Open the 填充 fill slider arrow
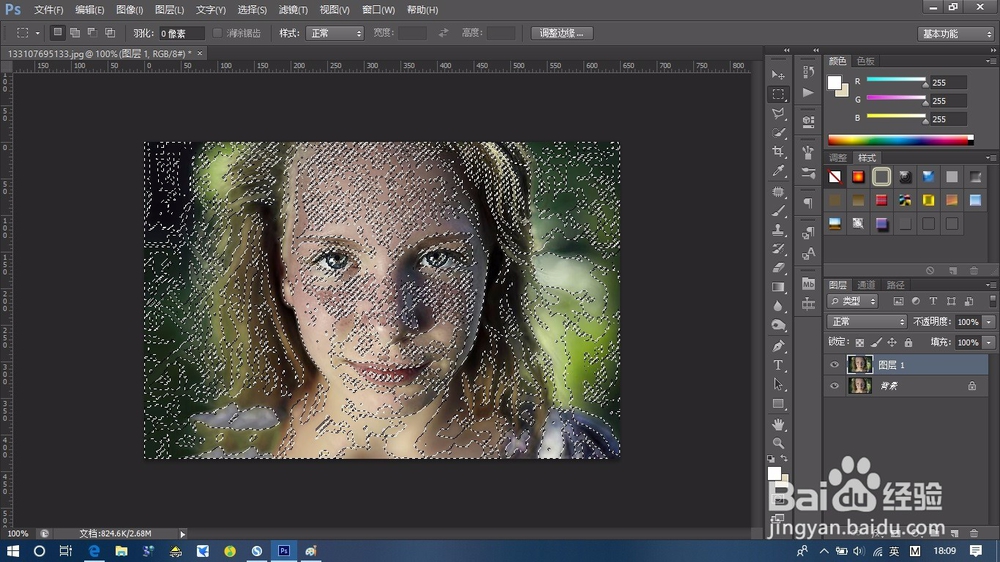The image size is (1000, 562). tap(989, 343)
